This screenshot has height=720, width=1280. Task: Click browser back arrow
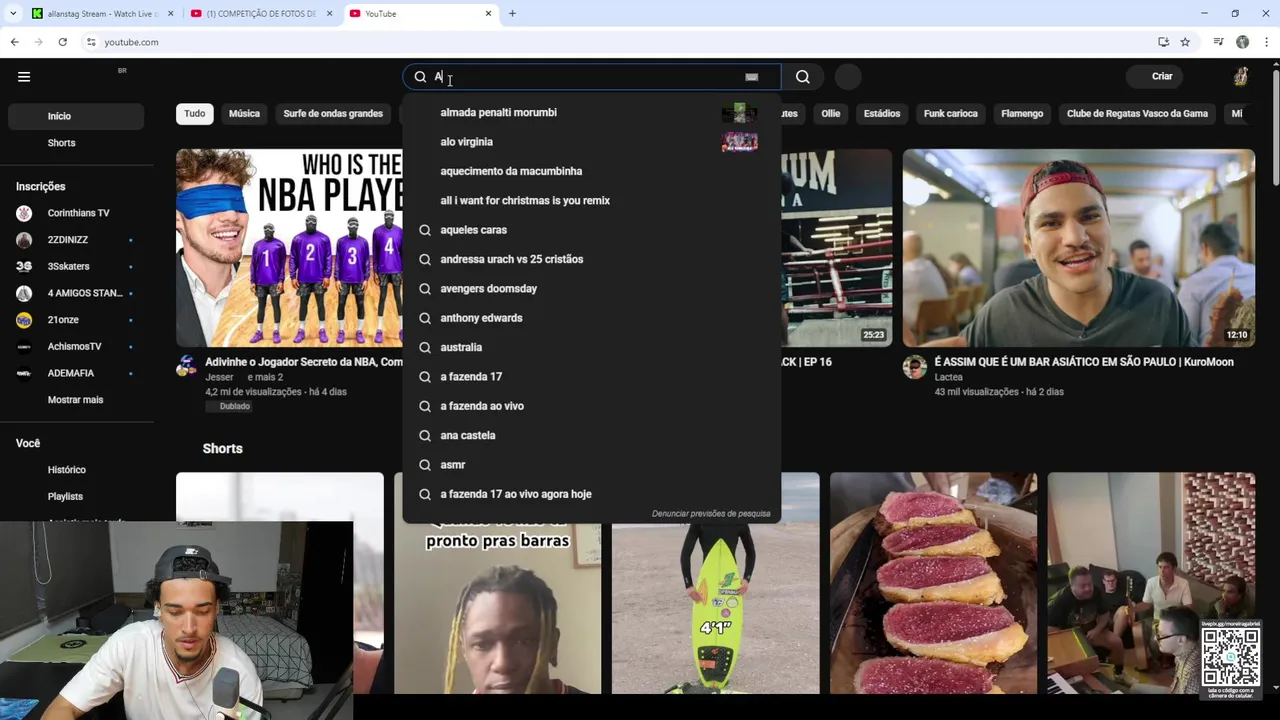point(14,42)
